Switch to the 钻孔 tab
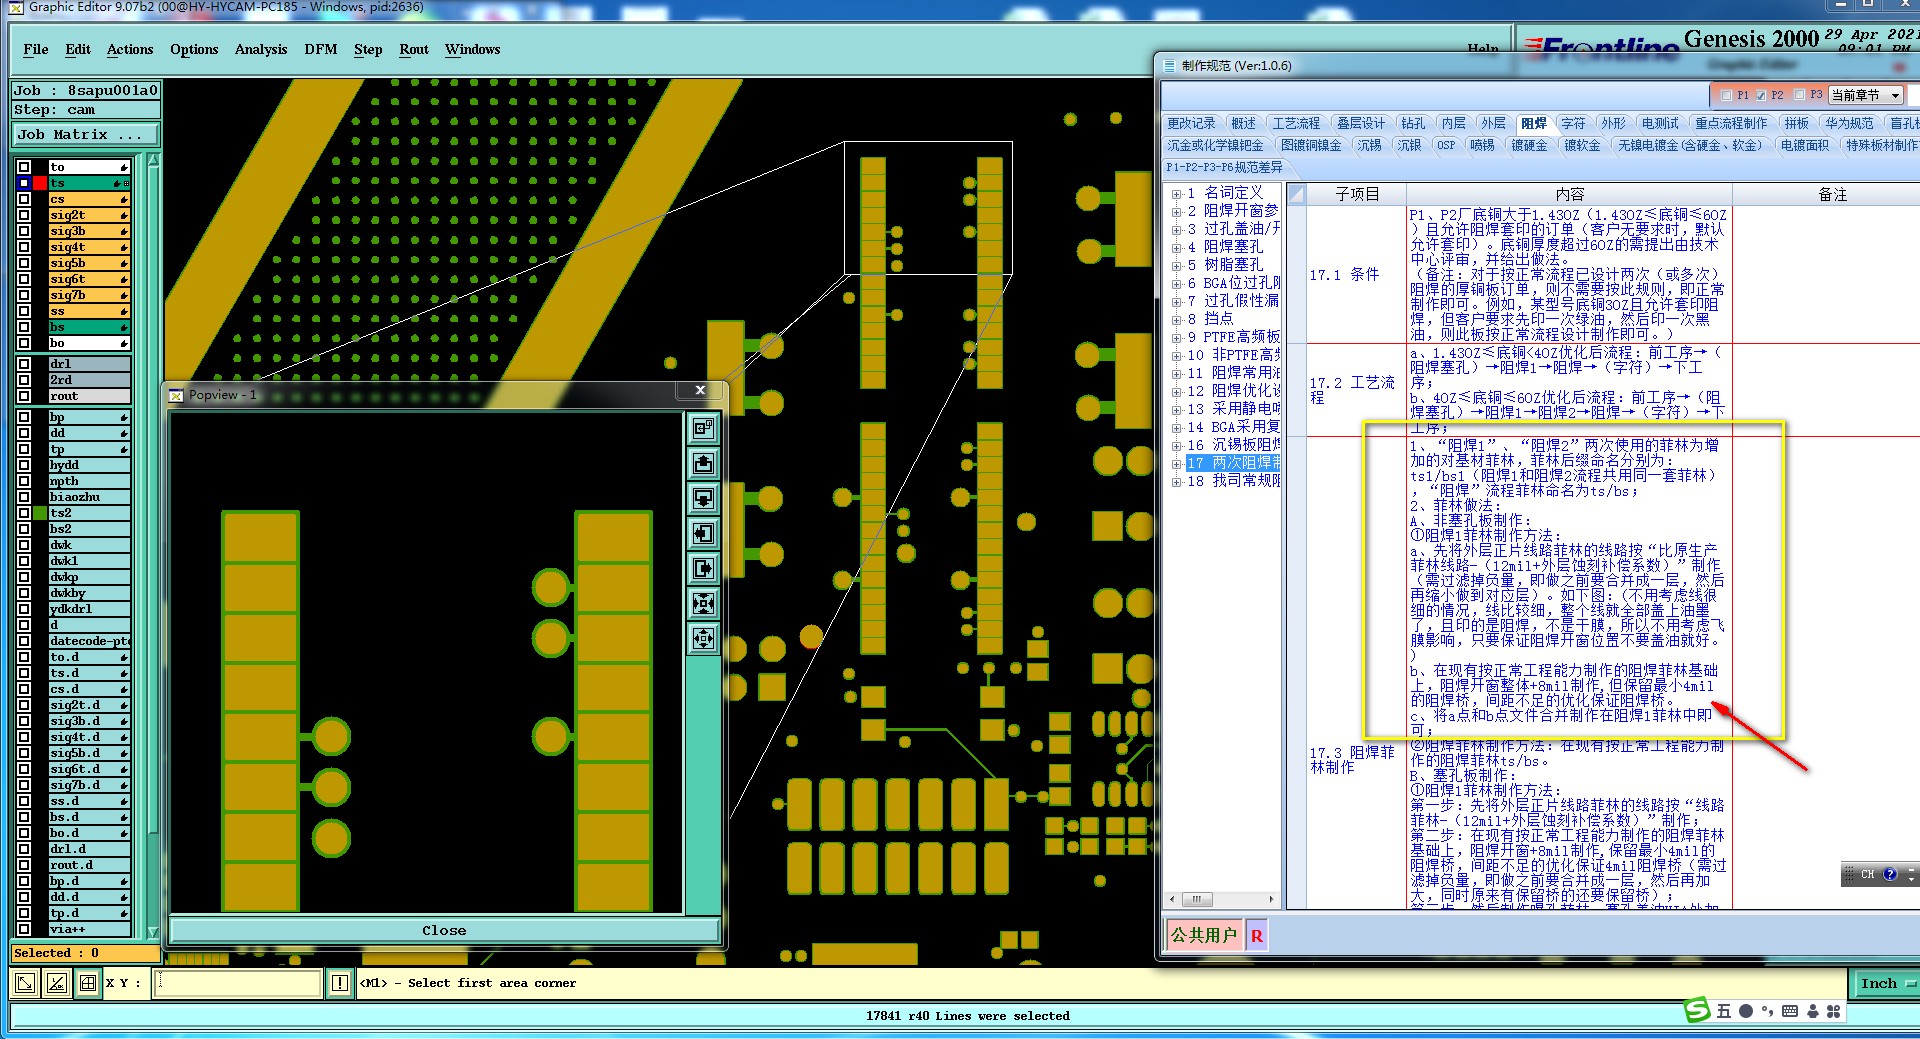 click(x=1413, y=123)
